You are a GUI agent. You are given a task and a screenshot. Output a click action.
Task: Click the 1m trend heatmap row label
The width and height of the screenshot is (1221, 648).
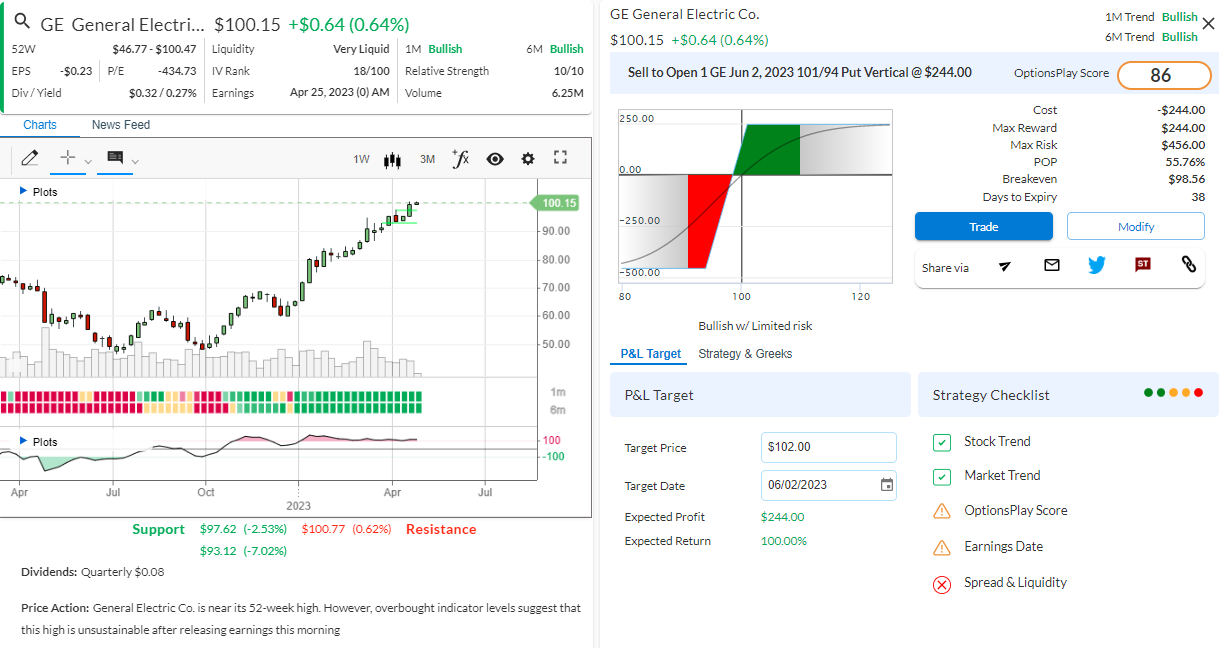(558, 392)
